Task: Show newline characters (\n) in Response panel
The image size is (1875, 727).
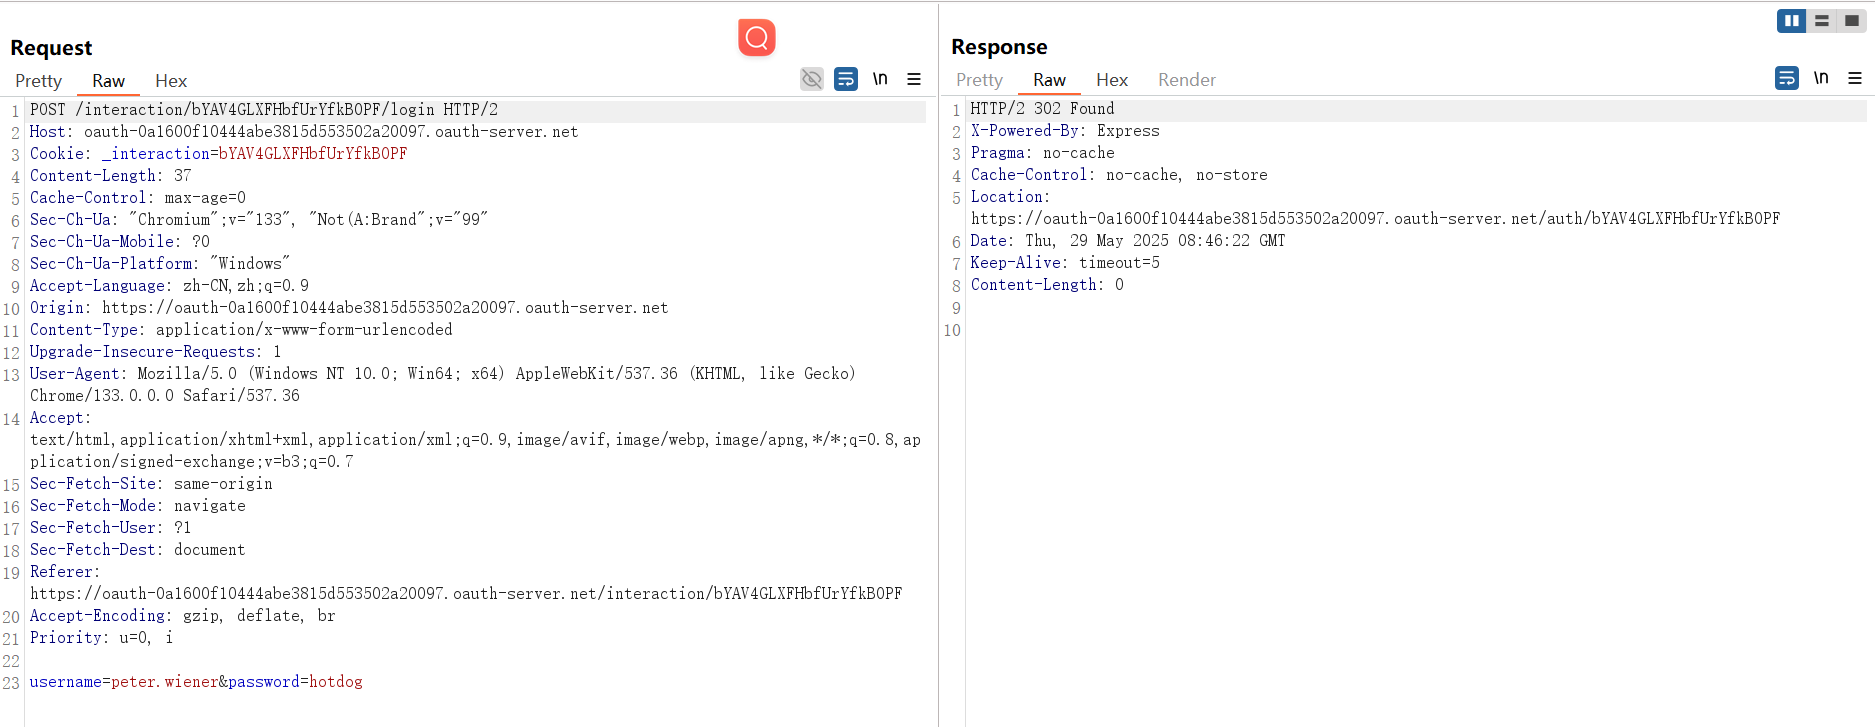Action: pyautogui.click(x=1821, y=78)
